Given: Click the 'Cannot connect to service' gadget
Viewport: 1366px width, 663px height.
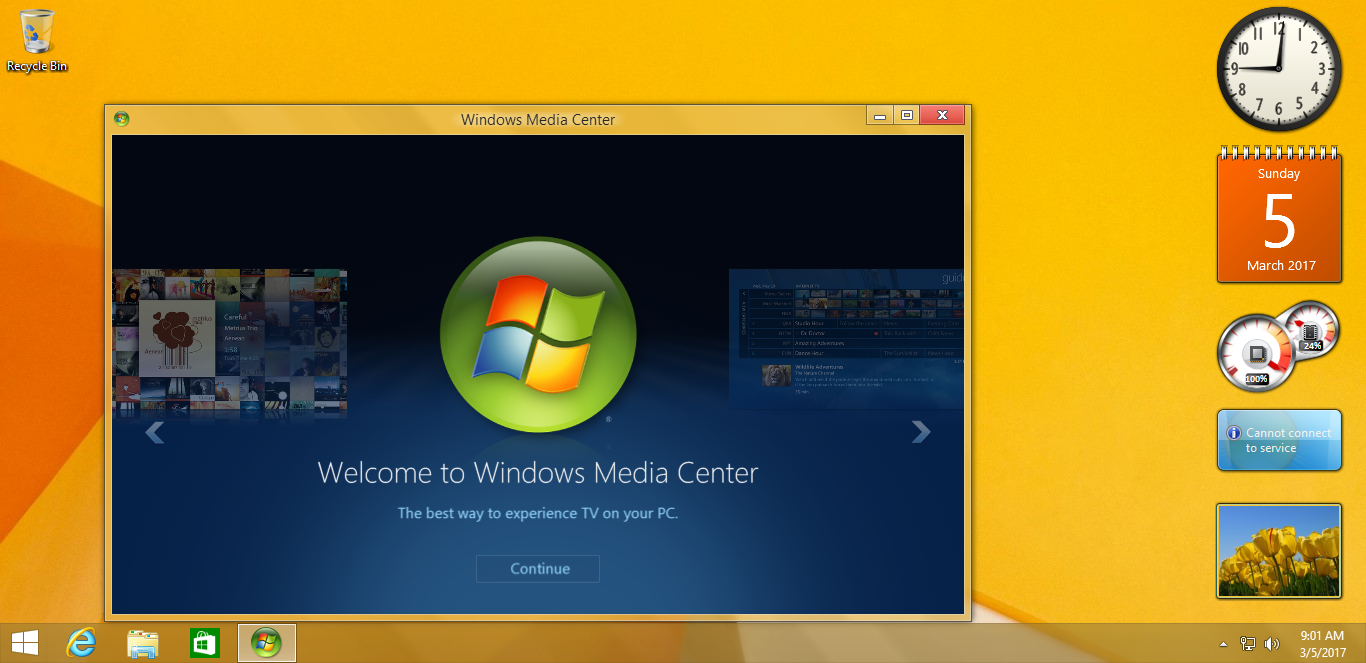Looking at the screenshot, I should [x=1279, y=440].
